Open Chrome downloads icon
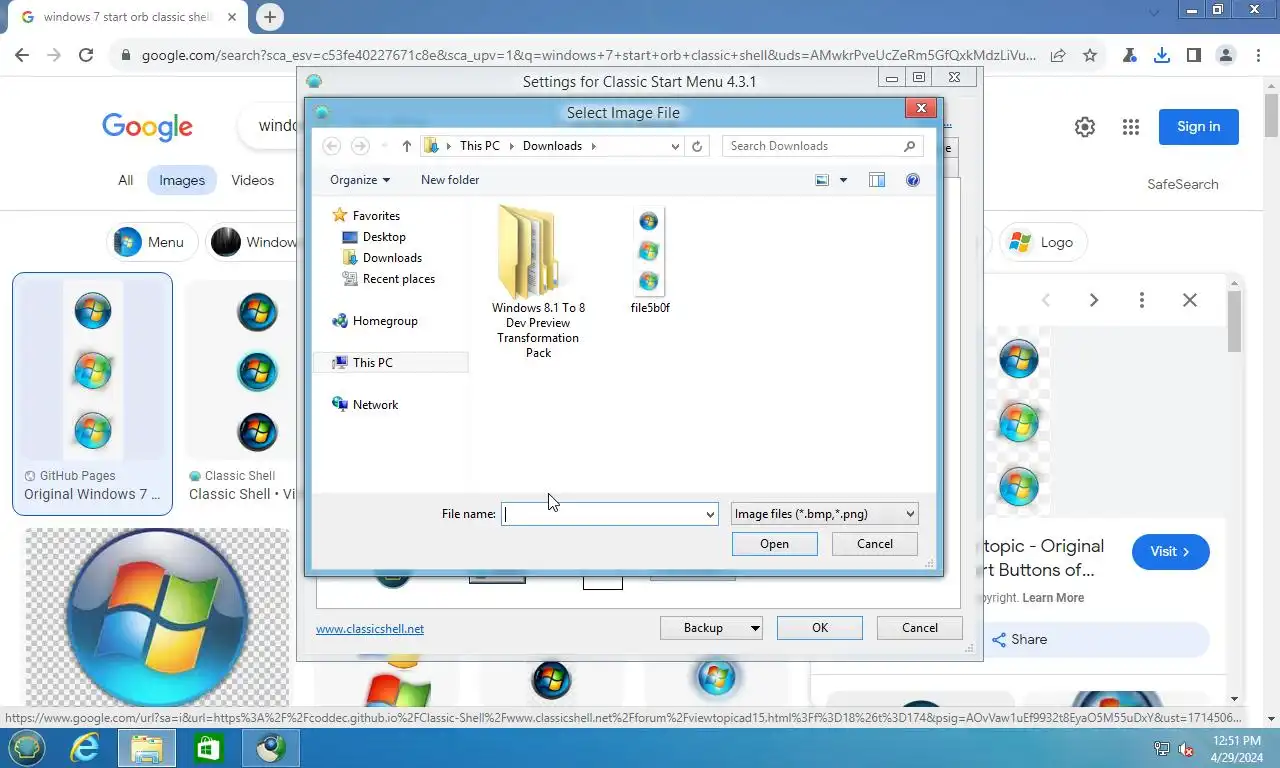 pos(1162,56)
